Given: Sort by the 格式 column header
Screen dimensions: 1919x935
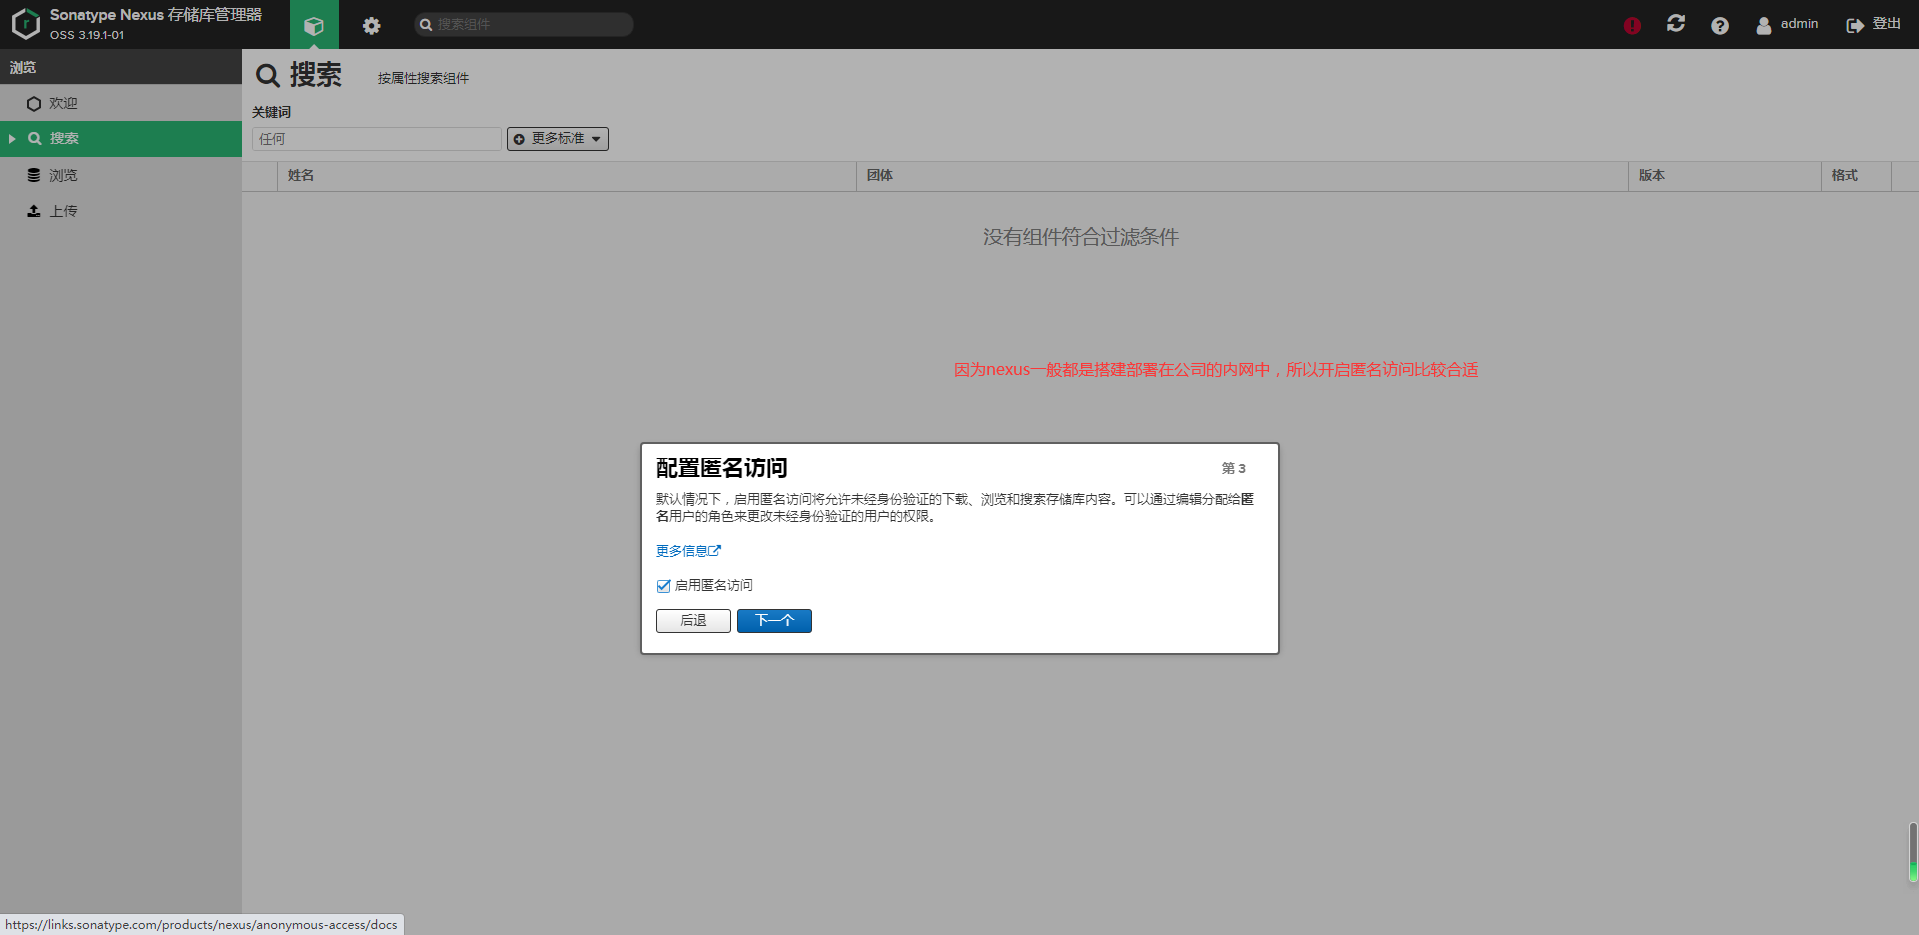Looking at the screenshot, I should point(1856,176).
